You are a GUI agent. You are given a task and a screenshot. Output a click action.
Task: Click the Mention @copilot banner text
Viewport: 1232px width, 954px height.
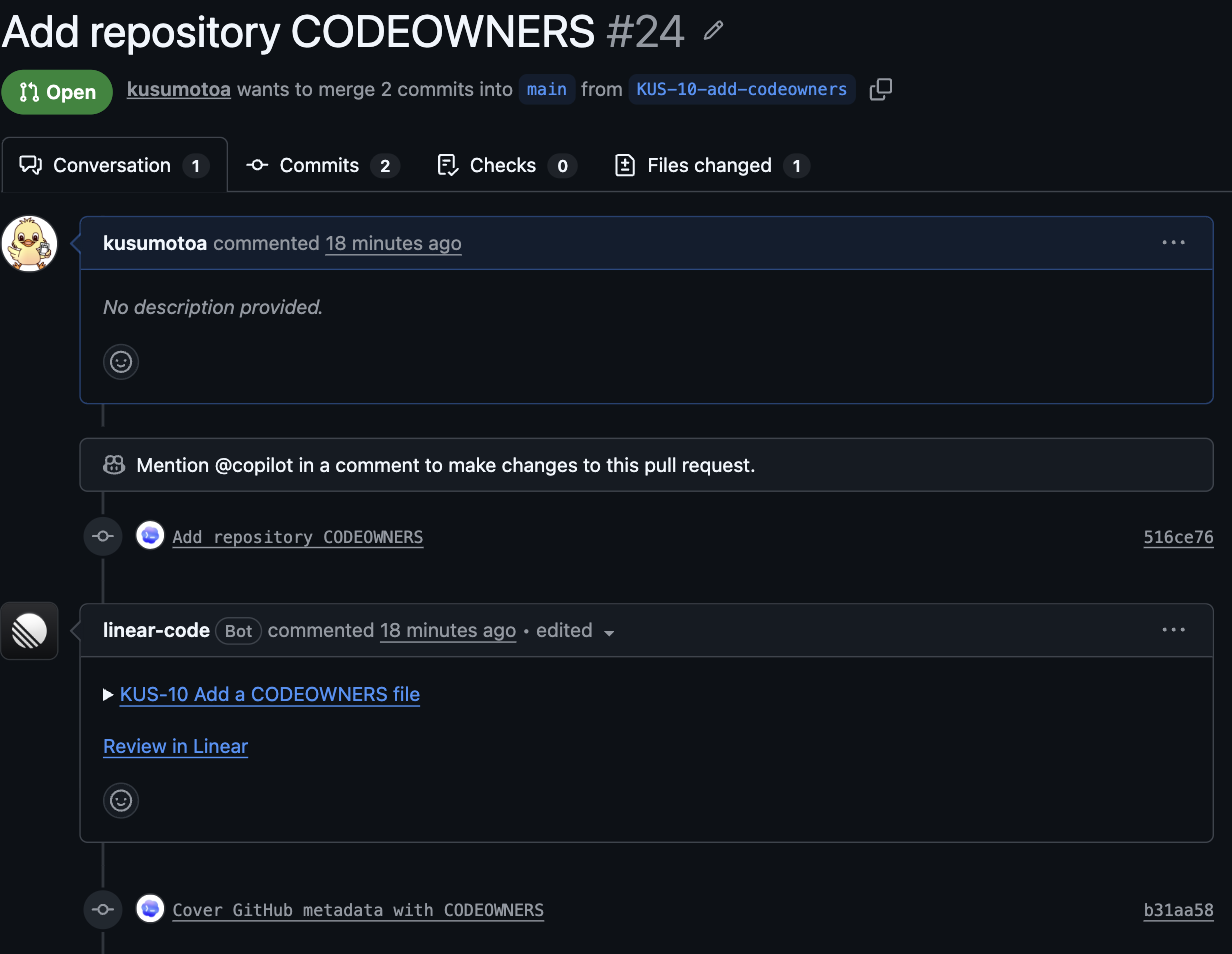446,465
